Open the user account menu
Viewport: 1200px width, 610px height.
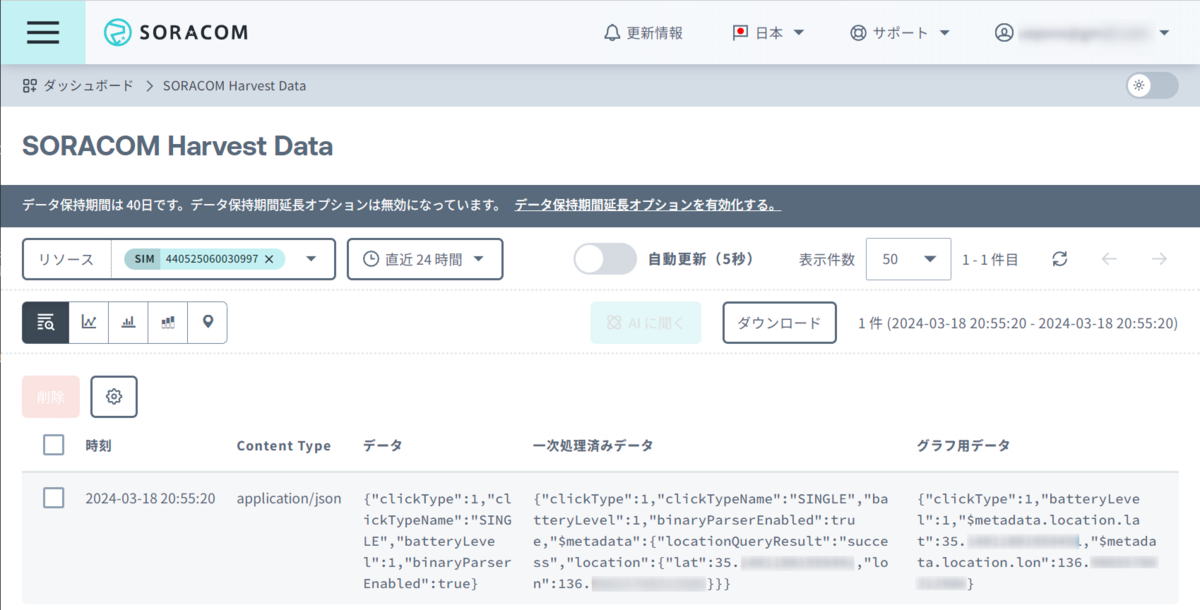1083,32
